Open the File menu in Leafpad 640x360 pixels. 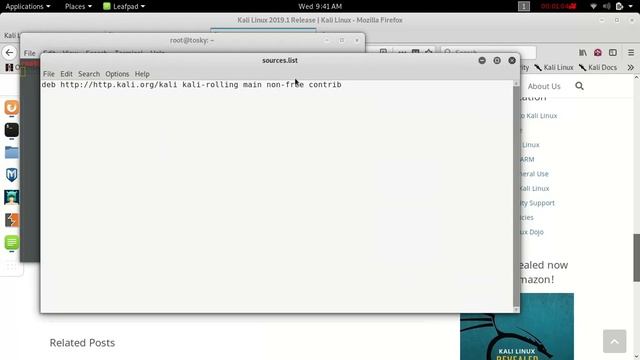[49, 74]
